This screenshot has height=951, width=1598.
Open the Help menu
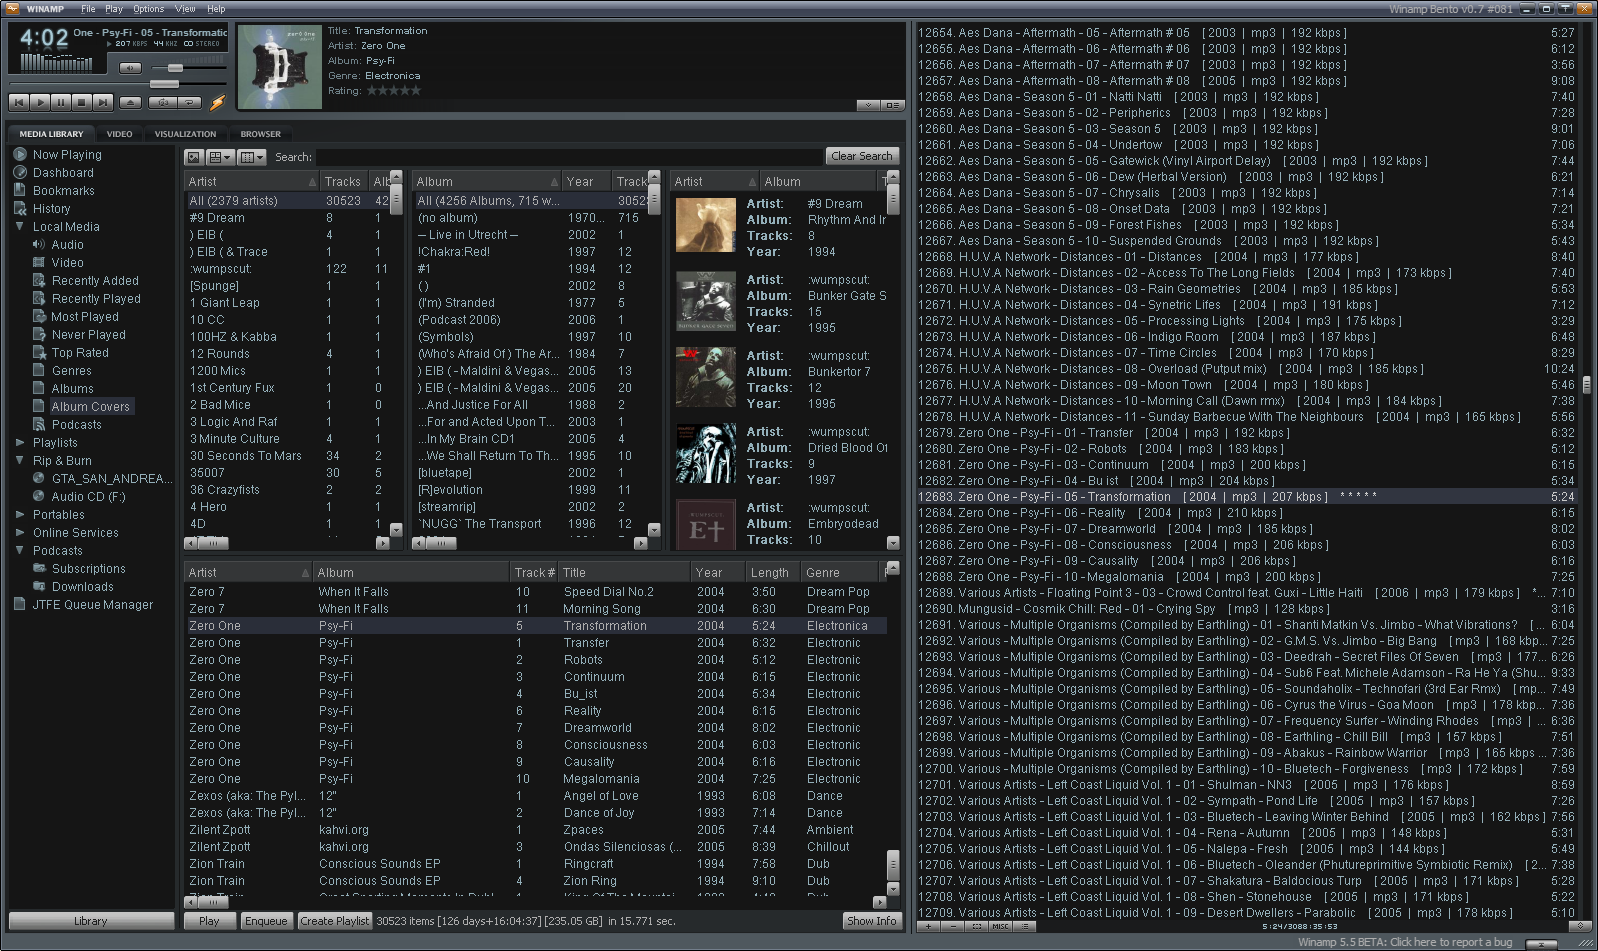point(216,9)
